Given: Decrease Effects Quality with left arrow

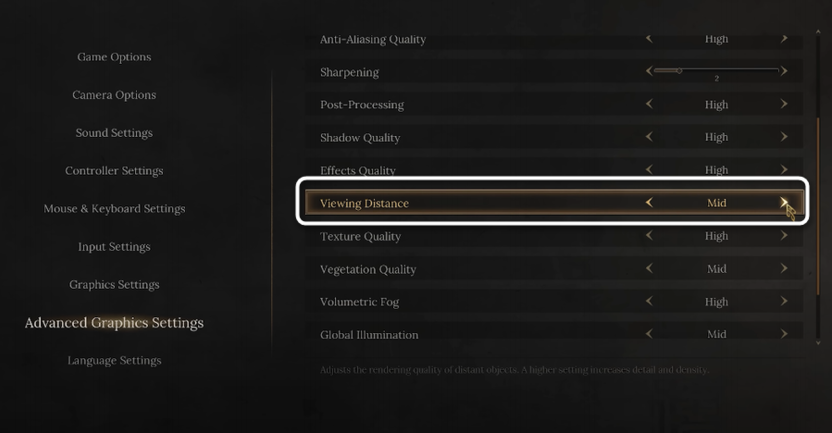Looking at the screenshot, I should pos(649,170).
